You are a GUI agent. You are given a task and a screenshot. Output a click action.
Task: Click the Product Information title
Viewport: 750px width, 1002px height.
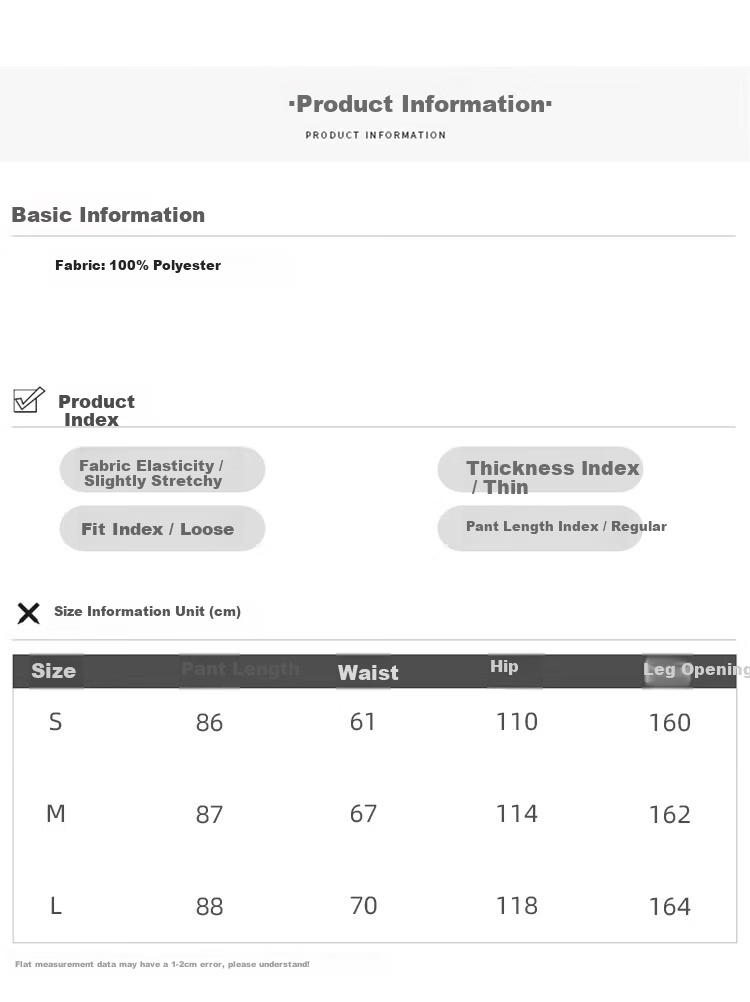pyautogui.click(x=420, y=104)
